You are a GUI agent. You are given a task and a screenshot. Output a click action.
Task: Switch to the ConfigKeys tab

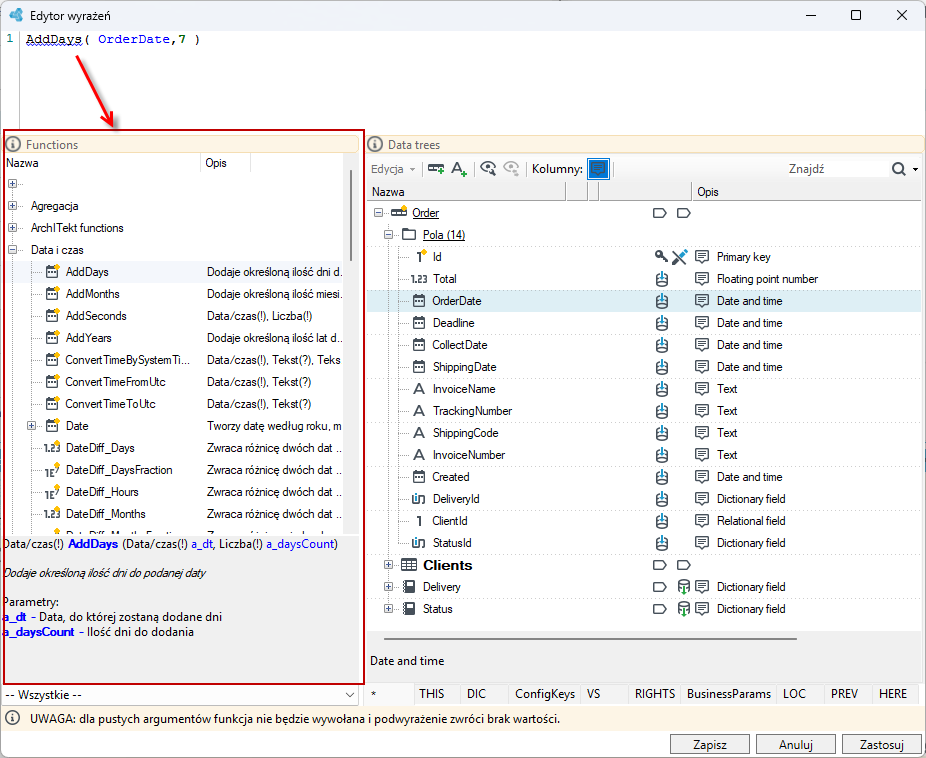(544, 694)
